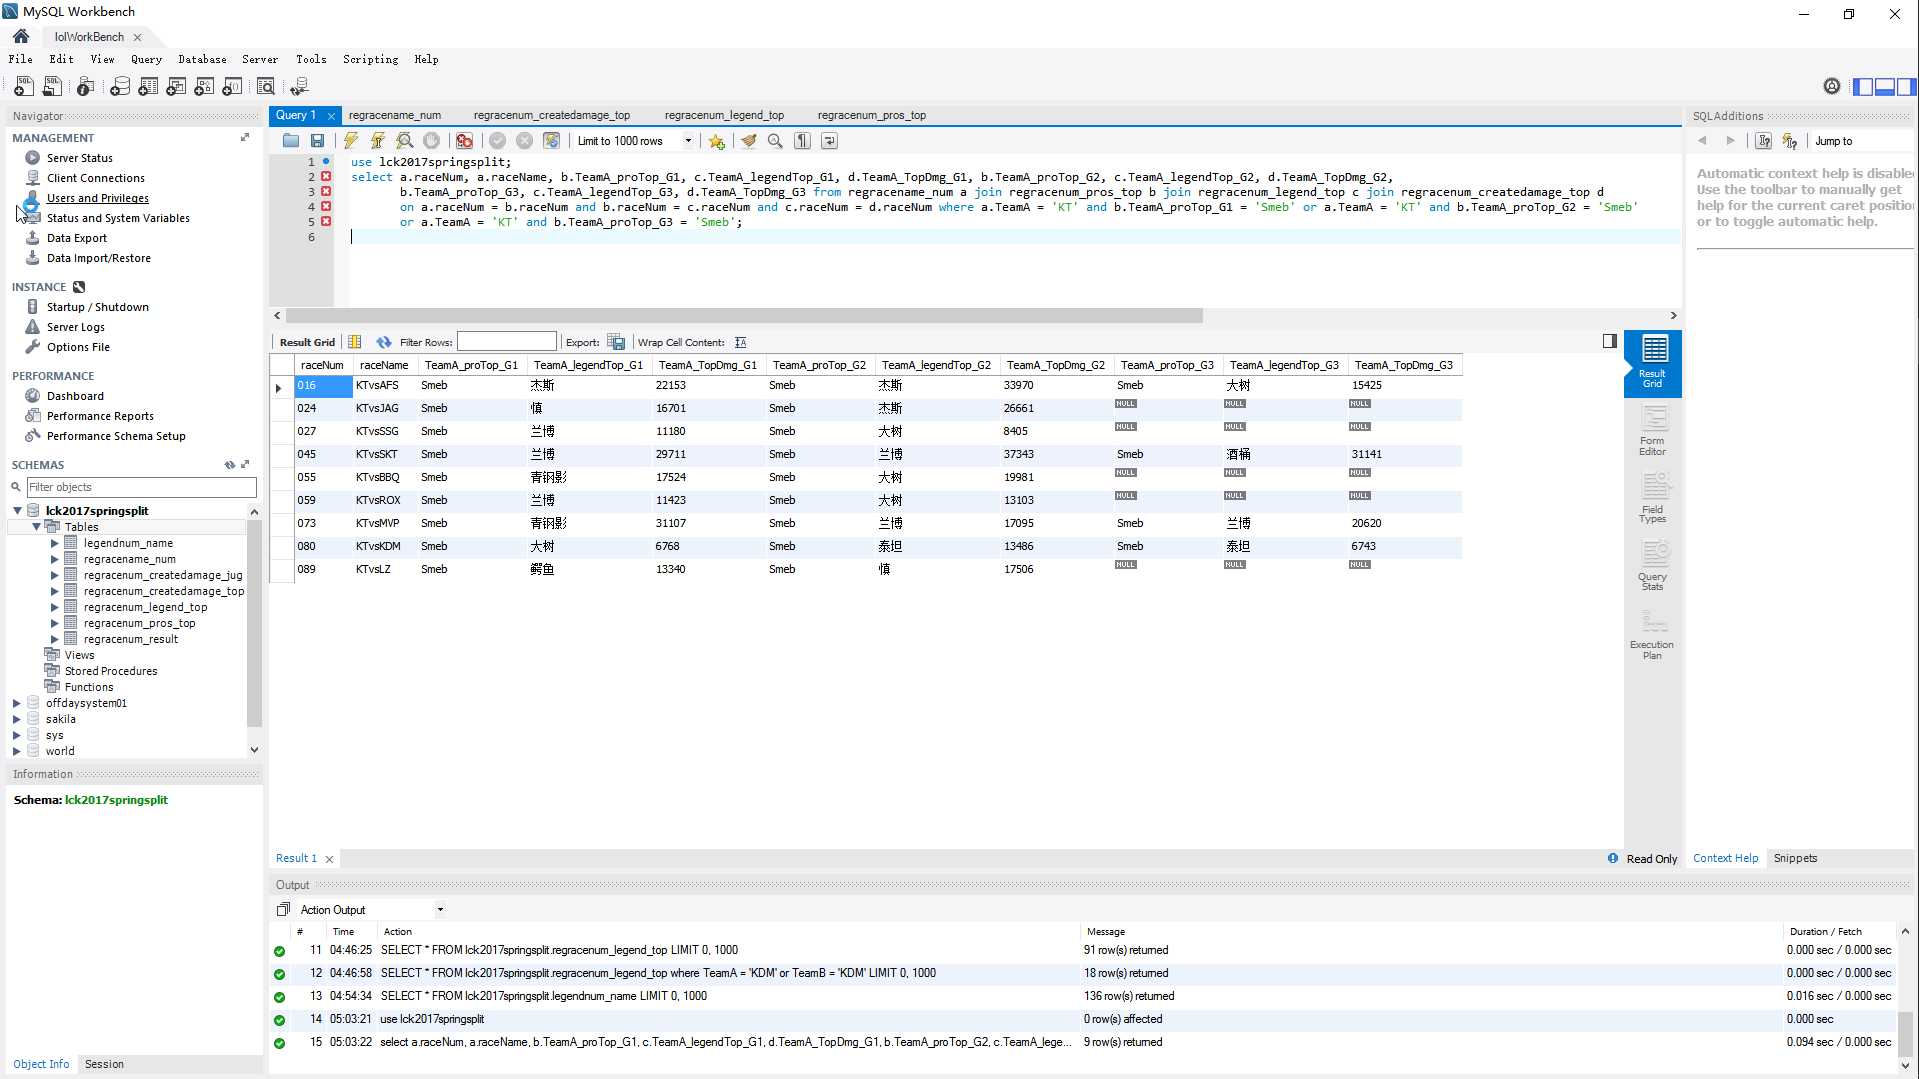This screenshot has width=1919, height=1079.
Task: Open Workbench preferences gear icon
Action: (1831, 87)
